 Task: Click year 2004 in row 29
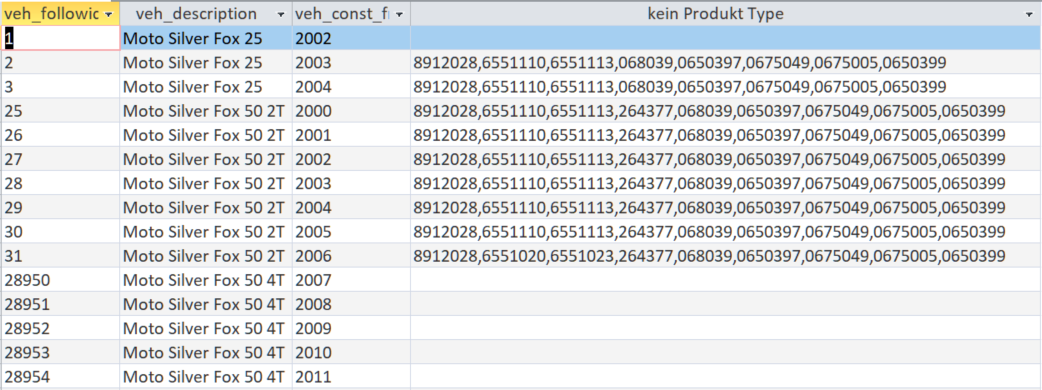[x=351, y=208]
